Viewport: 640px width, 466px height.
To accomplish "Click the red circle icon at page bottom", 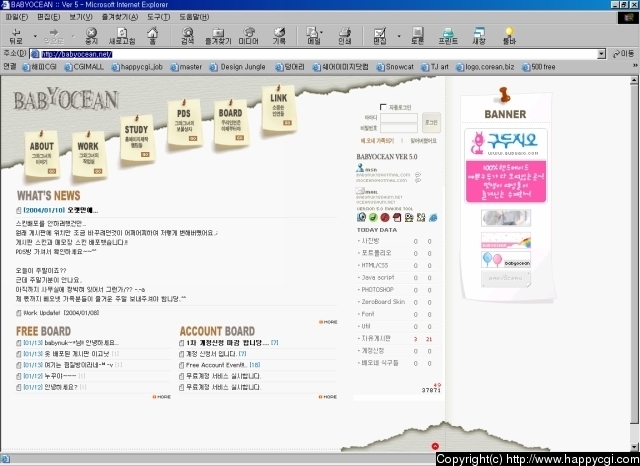I will (x=435, y=446).
